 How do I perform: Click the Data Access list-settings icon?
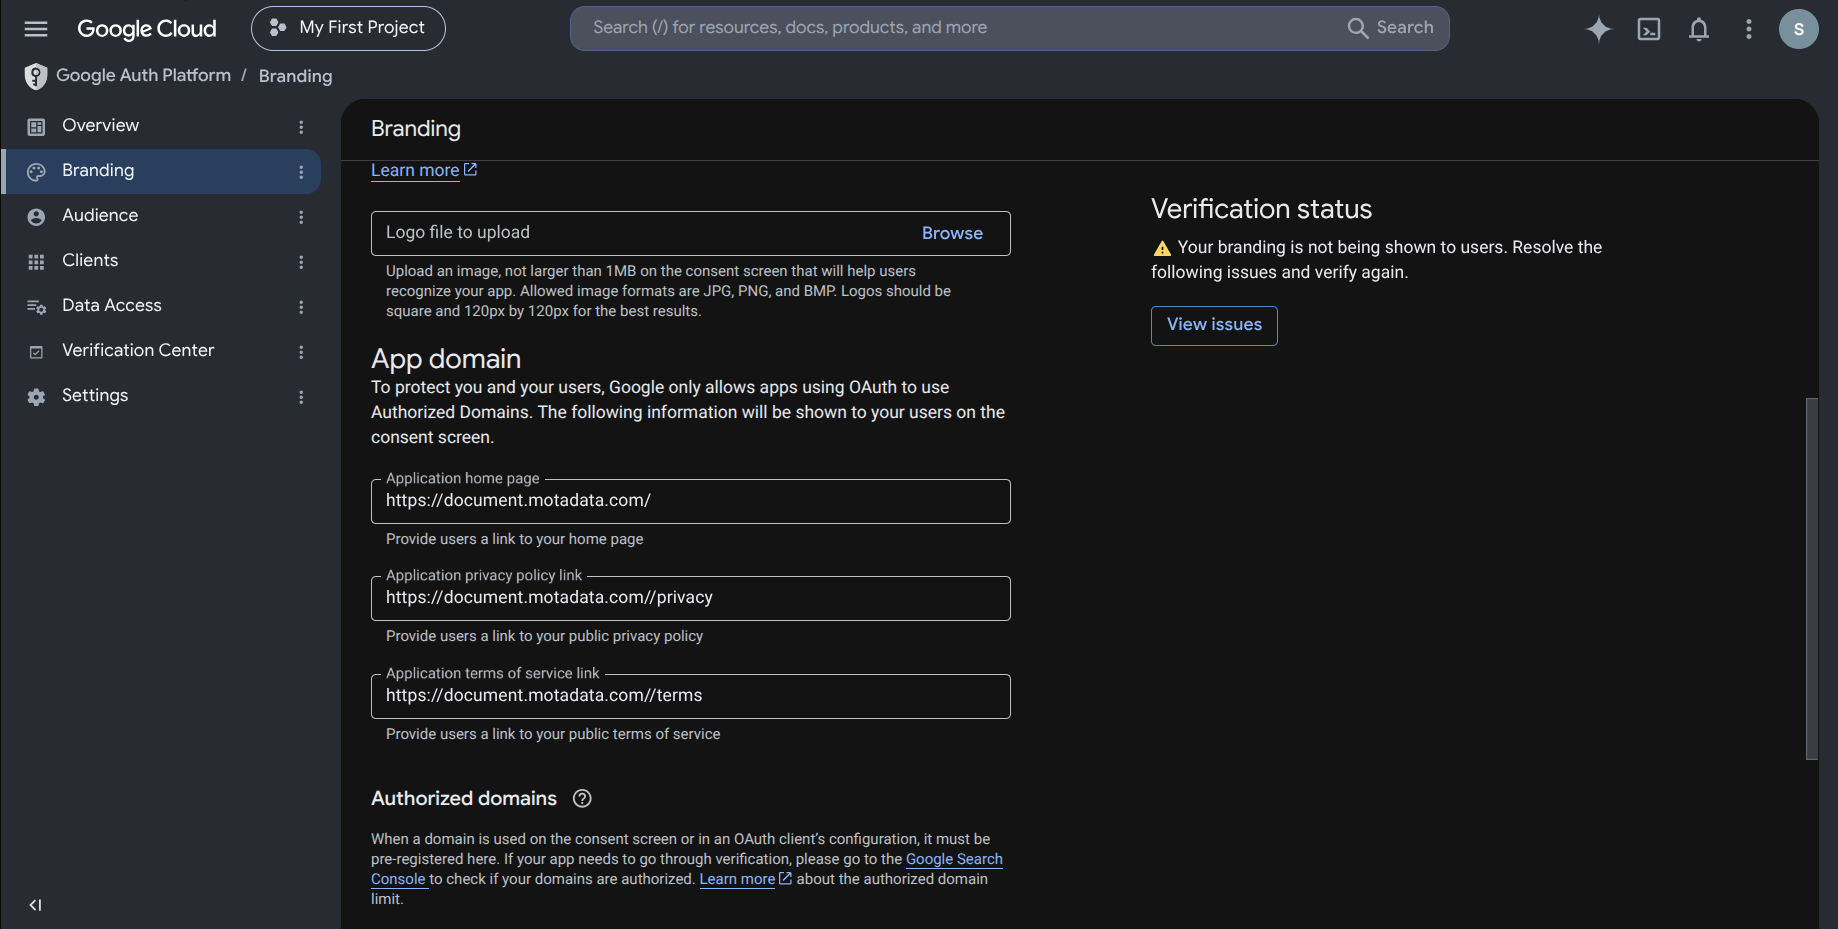pyautogui.click(x=36, y=307)
